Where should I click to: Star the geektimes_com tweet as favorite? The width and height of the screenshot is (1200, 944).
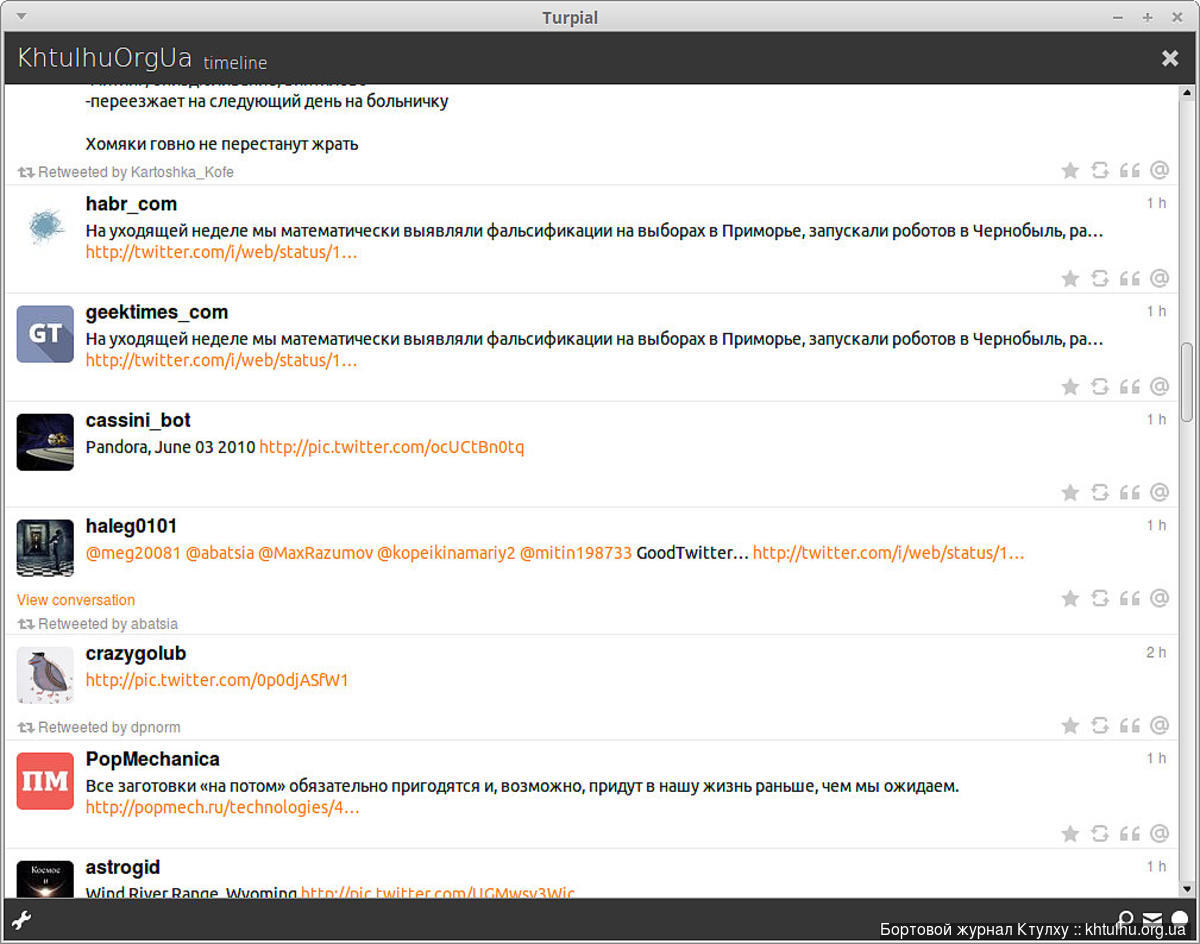click(1070, 386)
